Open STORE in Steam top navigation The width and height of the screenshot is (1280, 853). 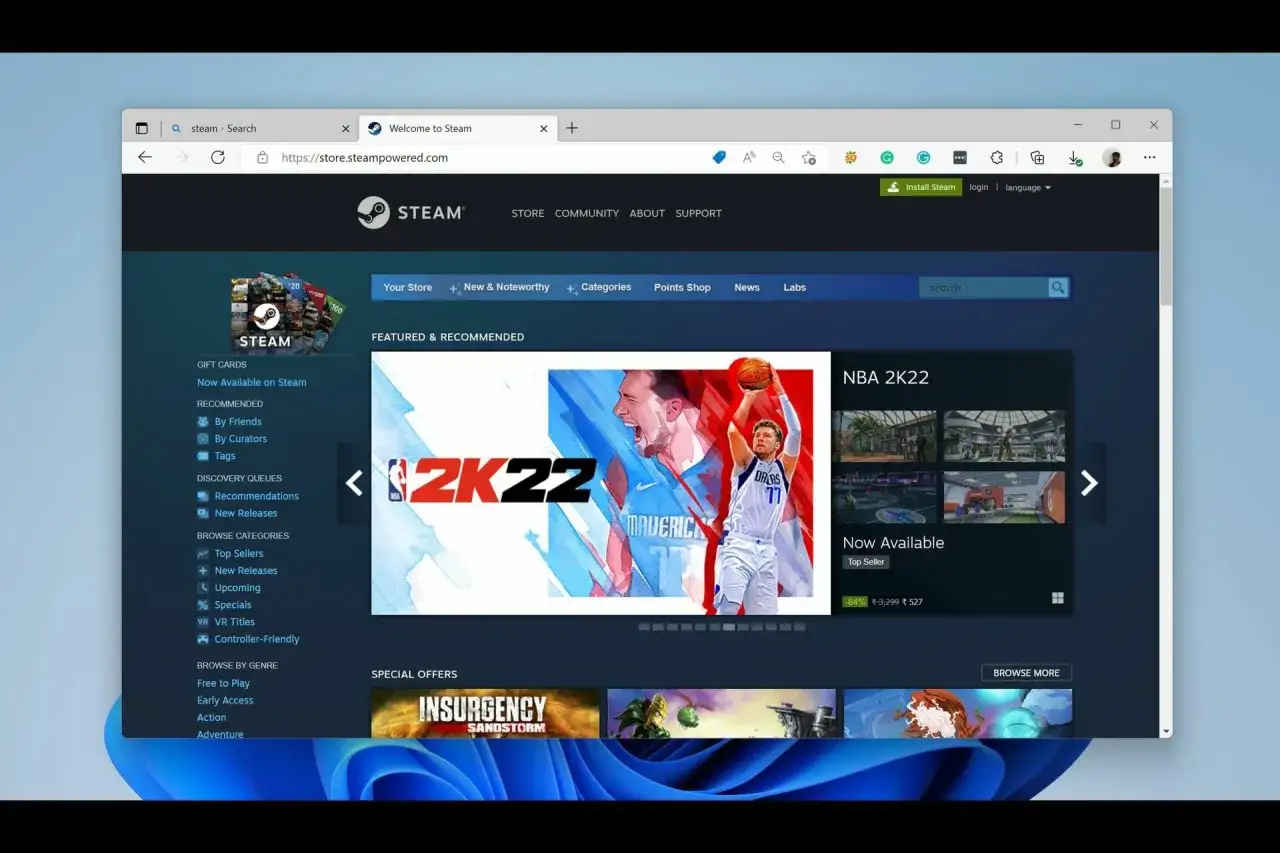[x=528, y=213]
